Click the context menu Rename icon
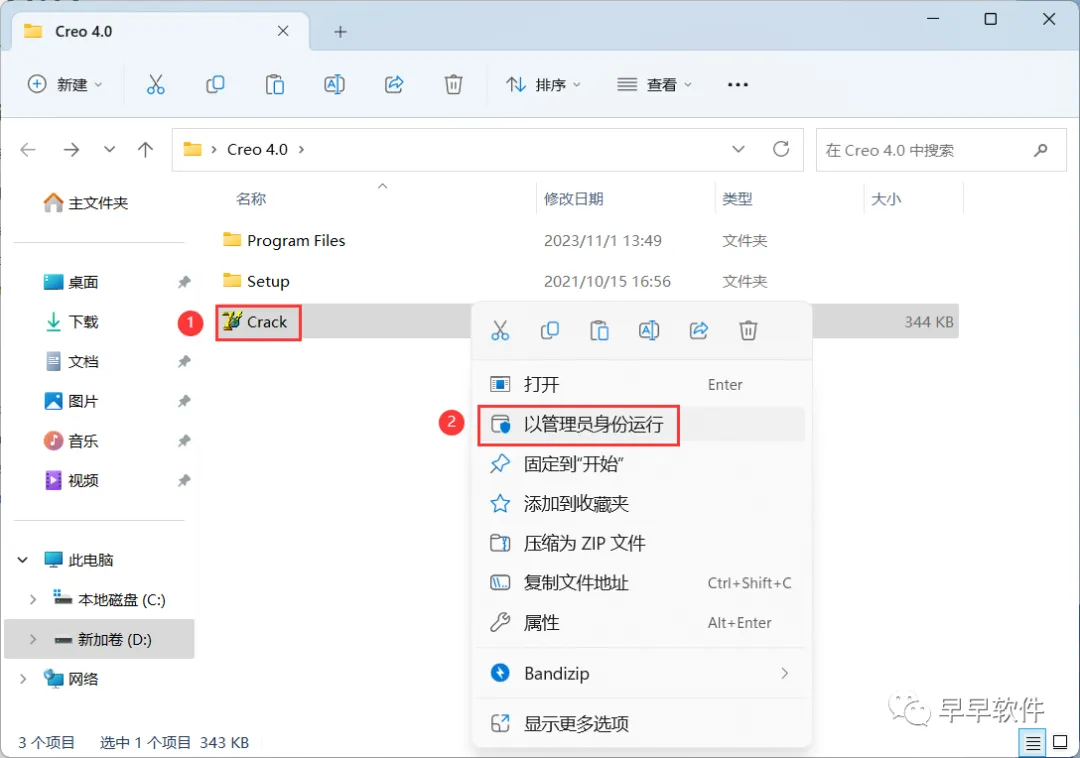Screen dimensions: 1080x758 [649, 330]
